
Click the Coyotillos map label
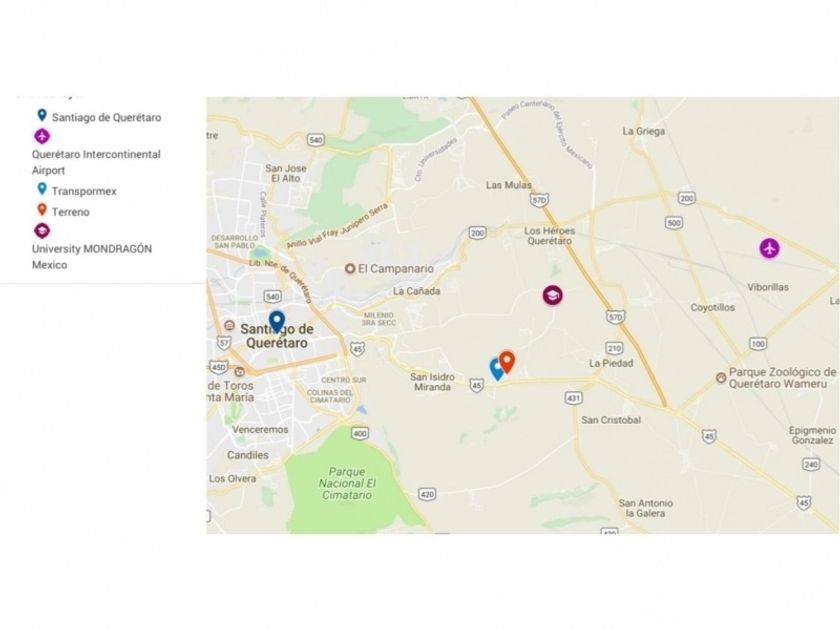(712, 308)
